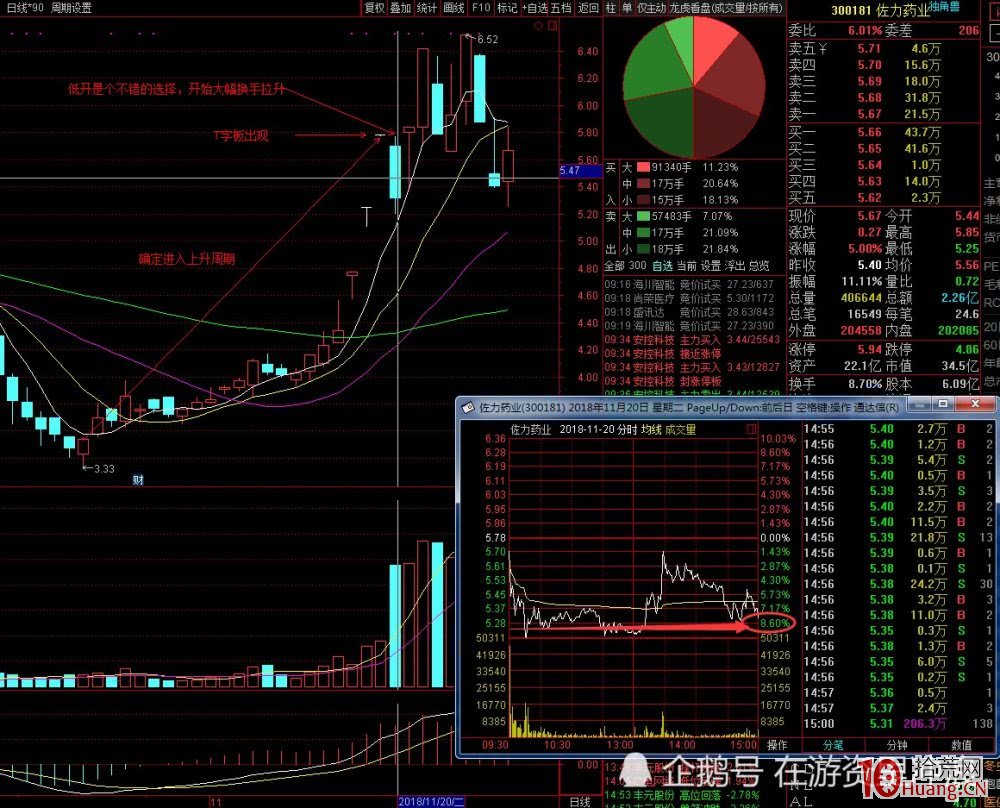Viewport: 1000px width, 808px height.
Task: Open the 统计 statistics tool
Action: 427,8
